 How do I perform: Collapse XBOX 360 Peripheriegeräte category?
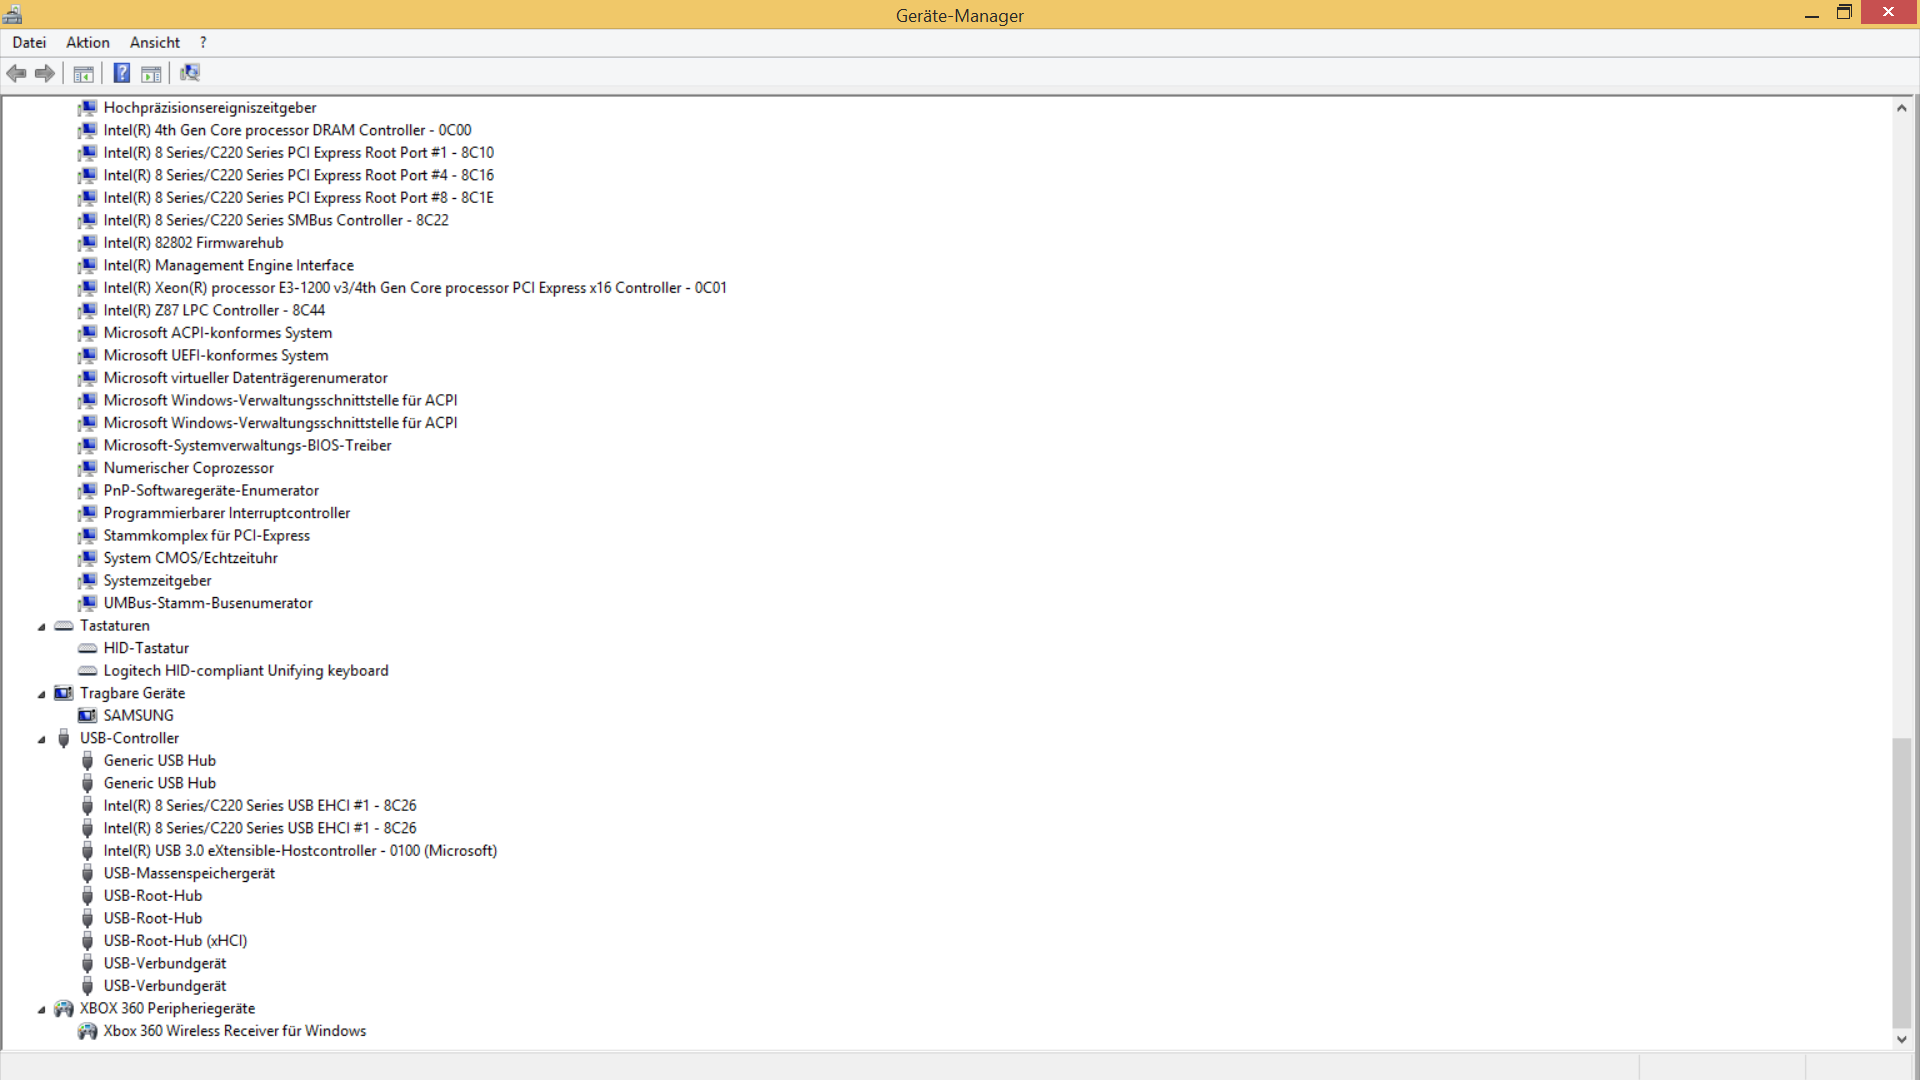42,1009
